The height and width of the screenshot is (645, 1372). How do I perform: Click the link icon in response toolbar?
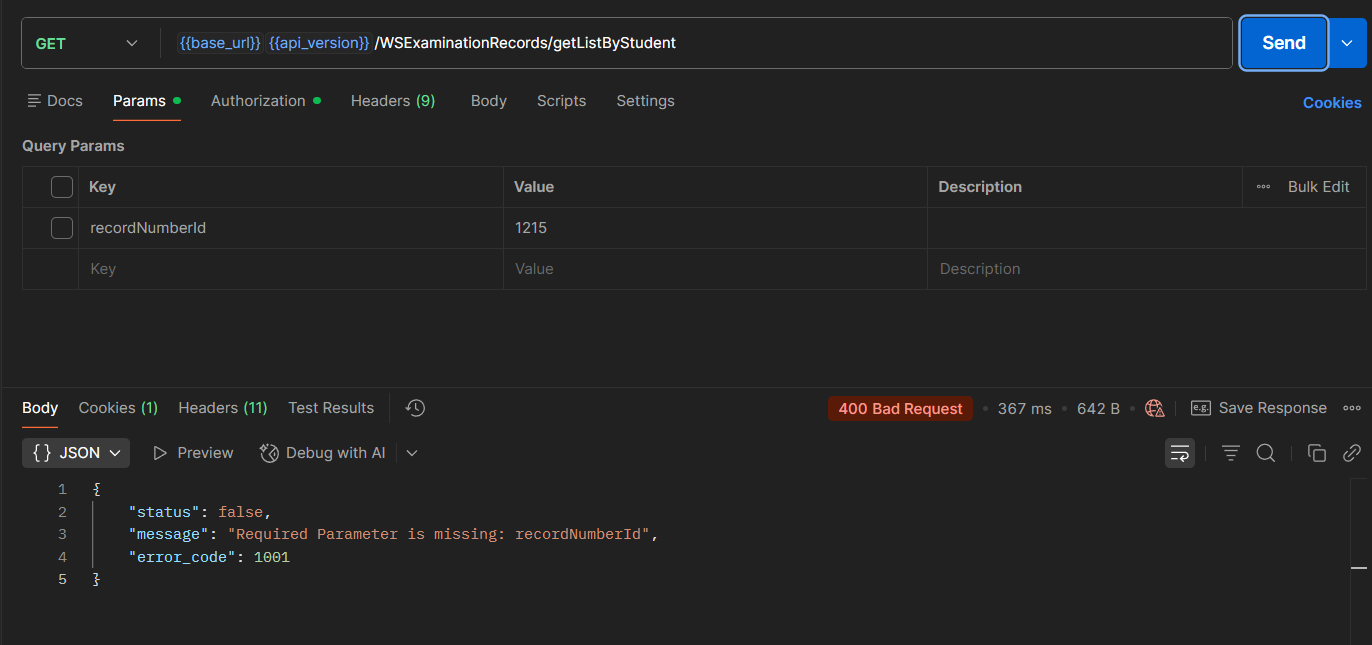tap(1352, 453)
